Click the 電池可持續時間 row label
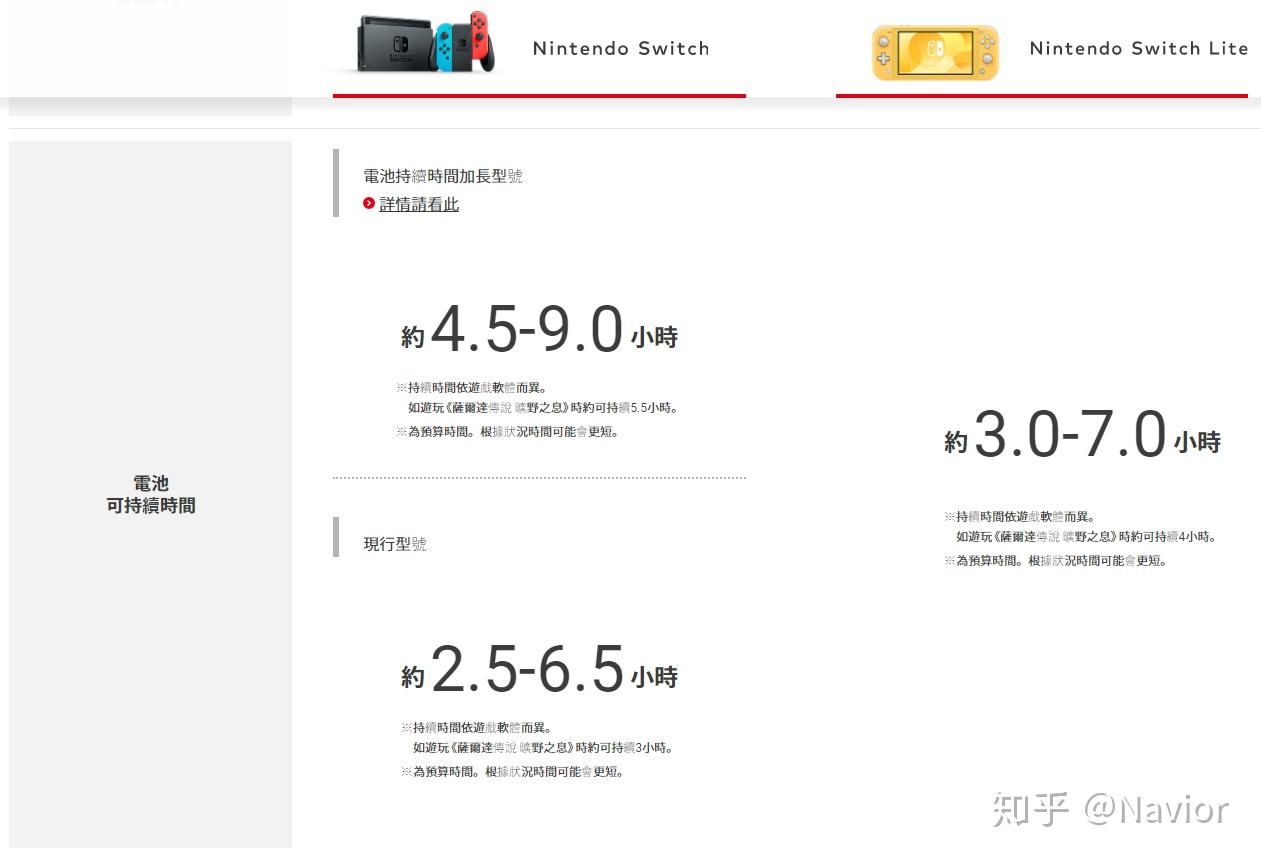The image size is (1261, 859). (x=151, y=495)
